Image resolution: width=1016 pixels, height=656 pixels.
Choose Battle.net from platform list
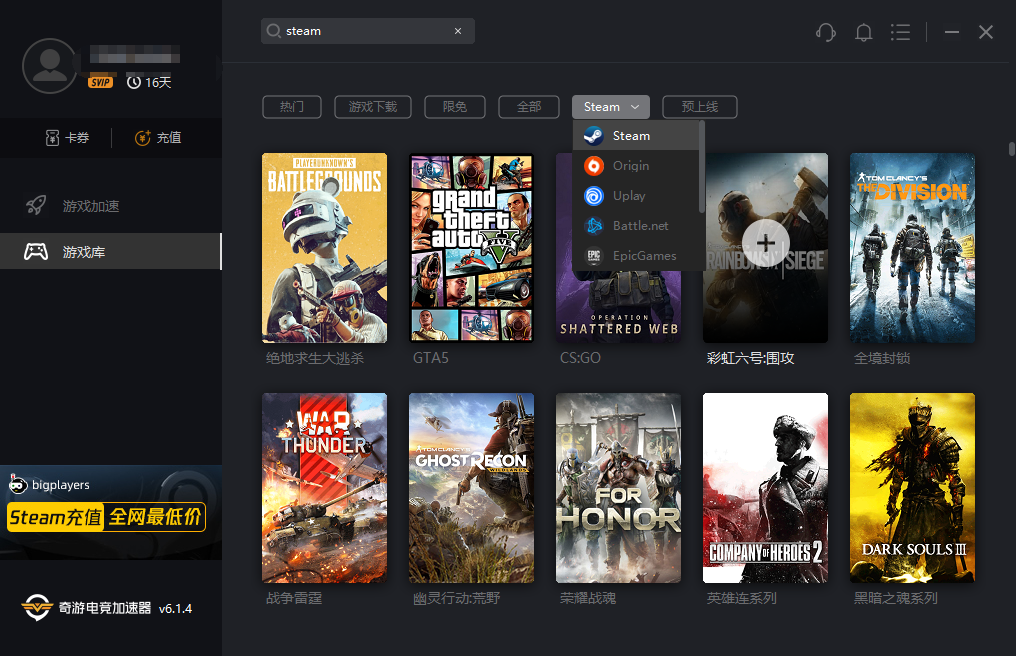point(636,226)
